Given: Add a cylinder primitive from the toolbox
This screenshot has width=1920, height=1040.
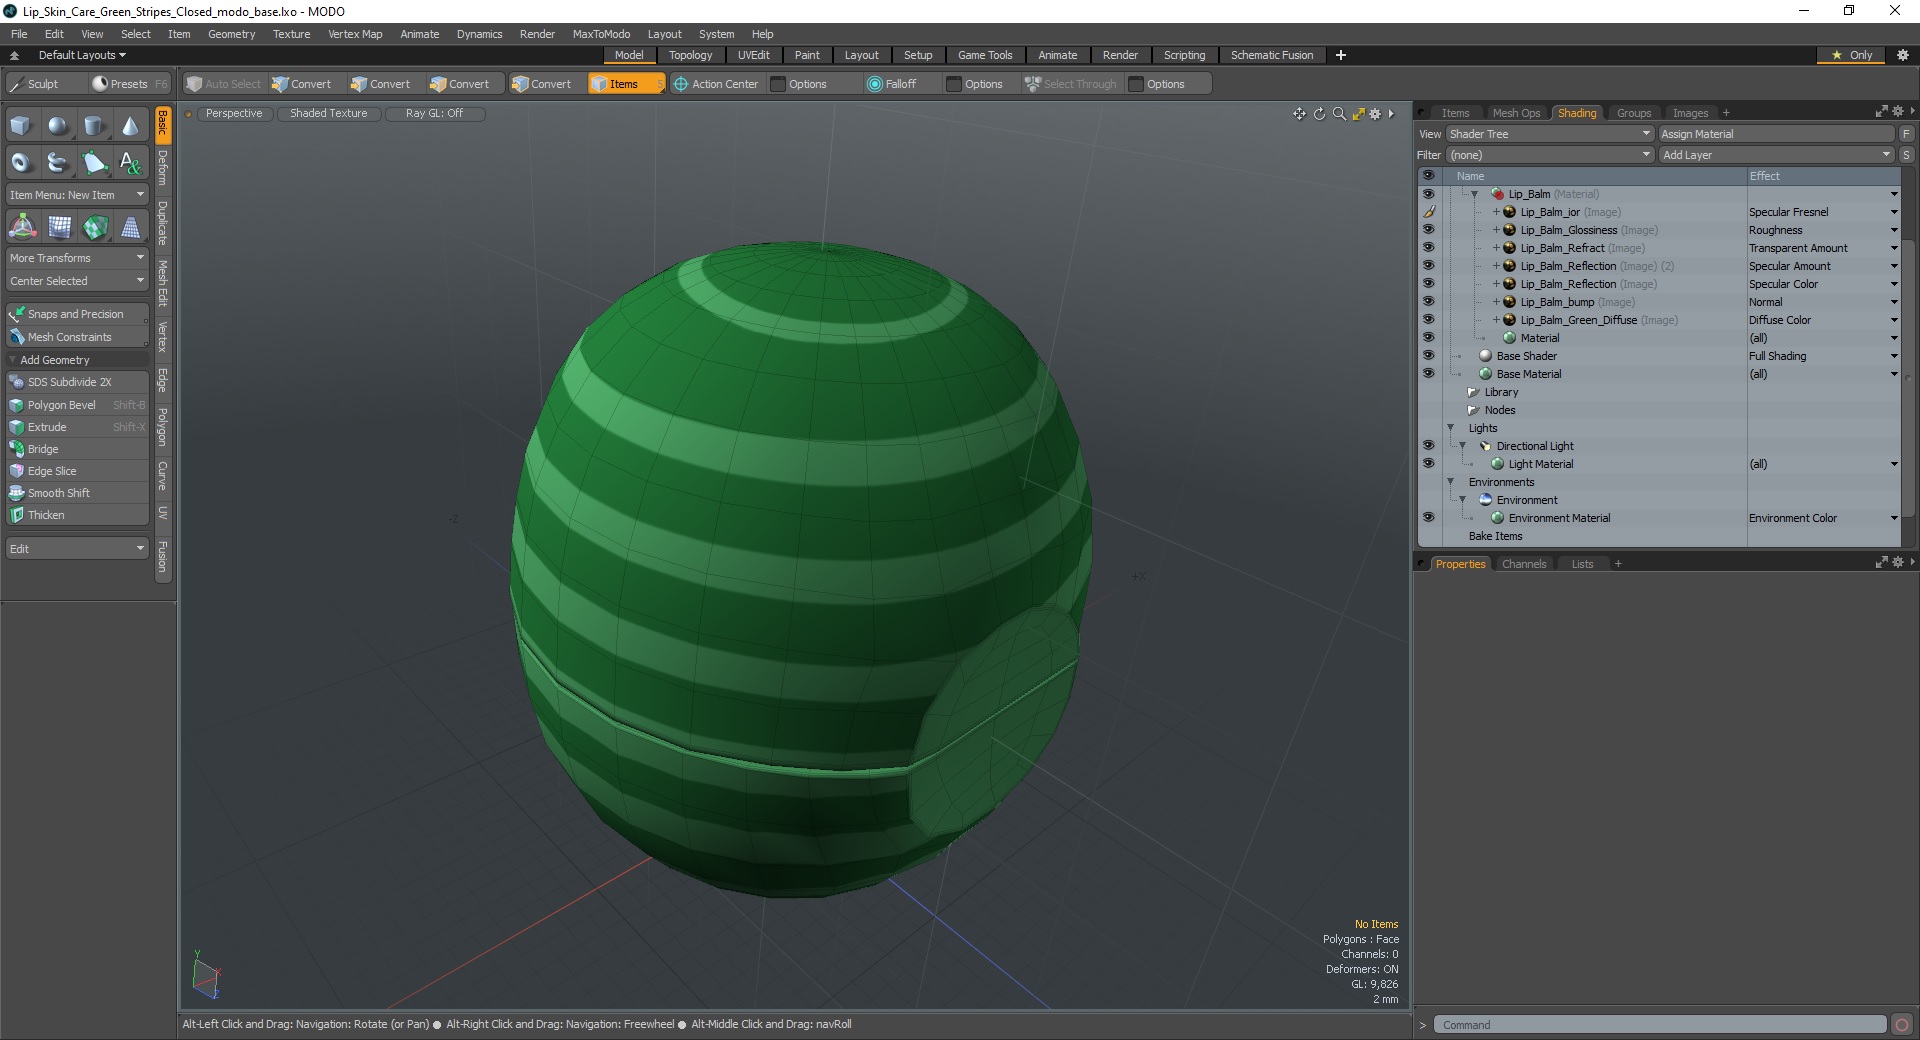Looking at the screenshot, I should pyautogui.click(x=95, y=126).
